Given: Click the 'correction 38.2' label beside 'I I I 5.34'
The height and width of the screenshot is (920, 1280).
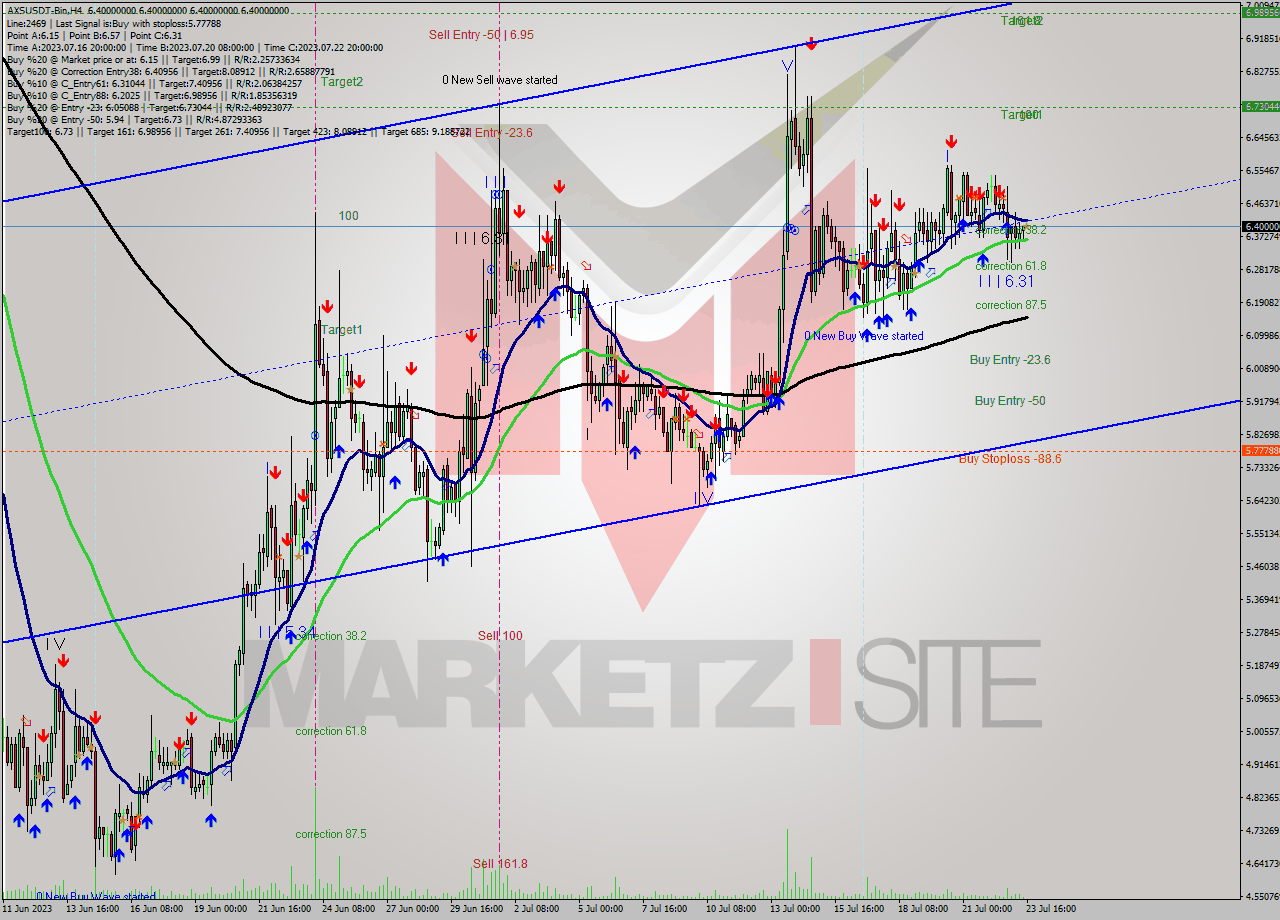Looking at the screenshot, I should click(332, 635).
